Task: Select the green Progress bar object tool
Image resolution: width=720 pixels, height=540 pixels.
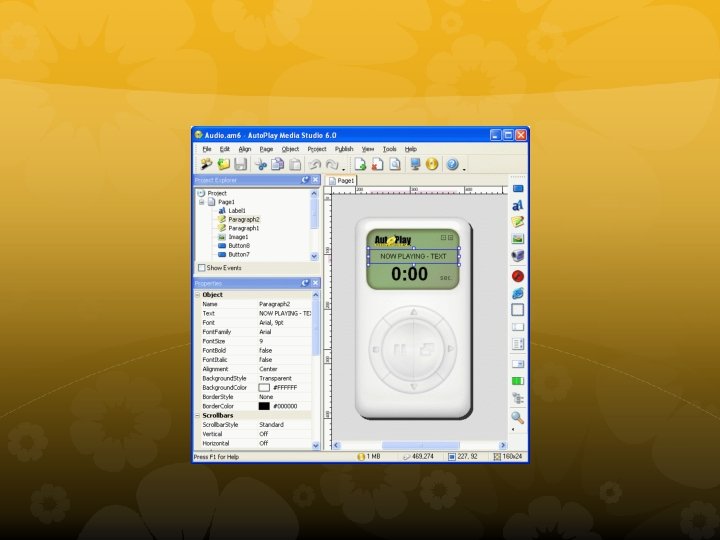Action: pyautogui.click(x=518, y=381)
